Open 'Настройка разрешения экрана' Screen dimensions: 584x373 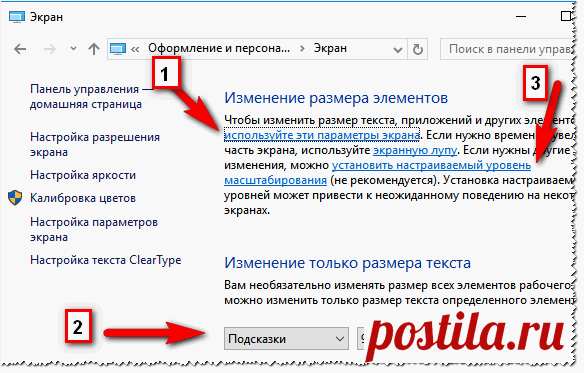tap(95, 145)
